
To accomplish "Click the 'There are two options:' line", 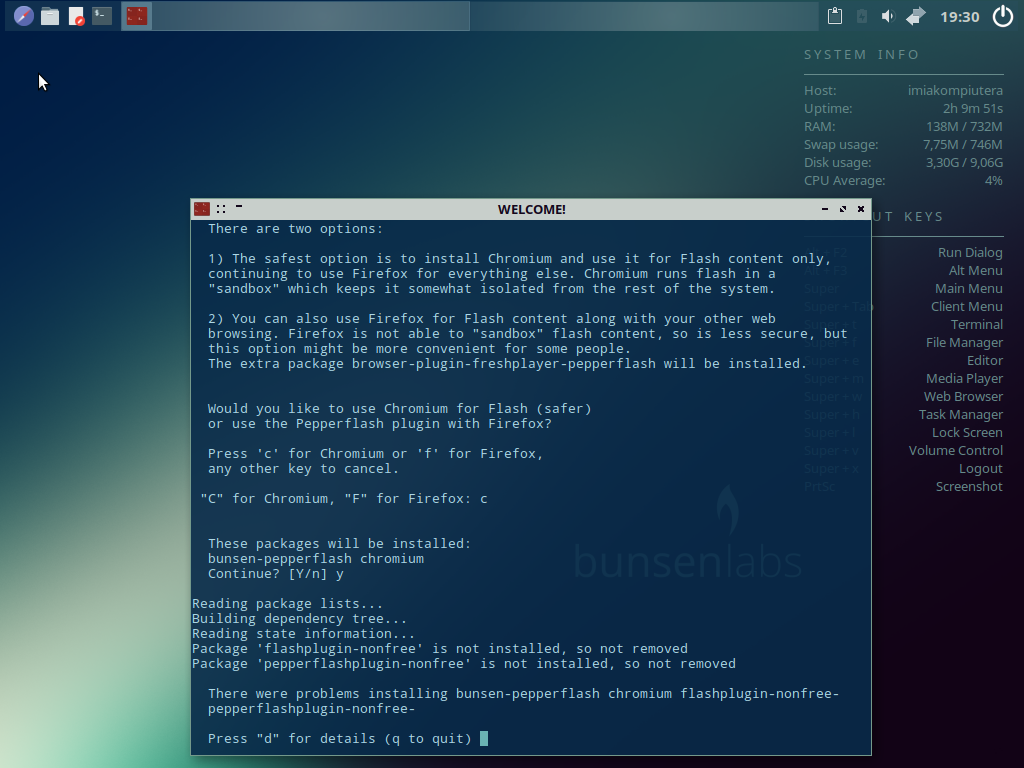I will [295, 229].
